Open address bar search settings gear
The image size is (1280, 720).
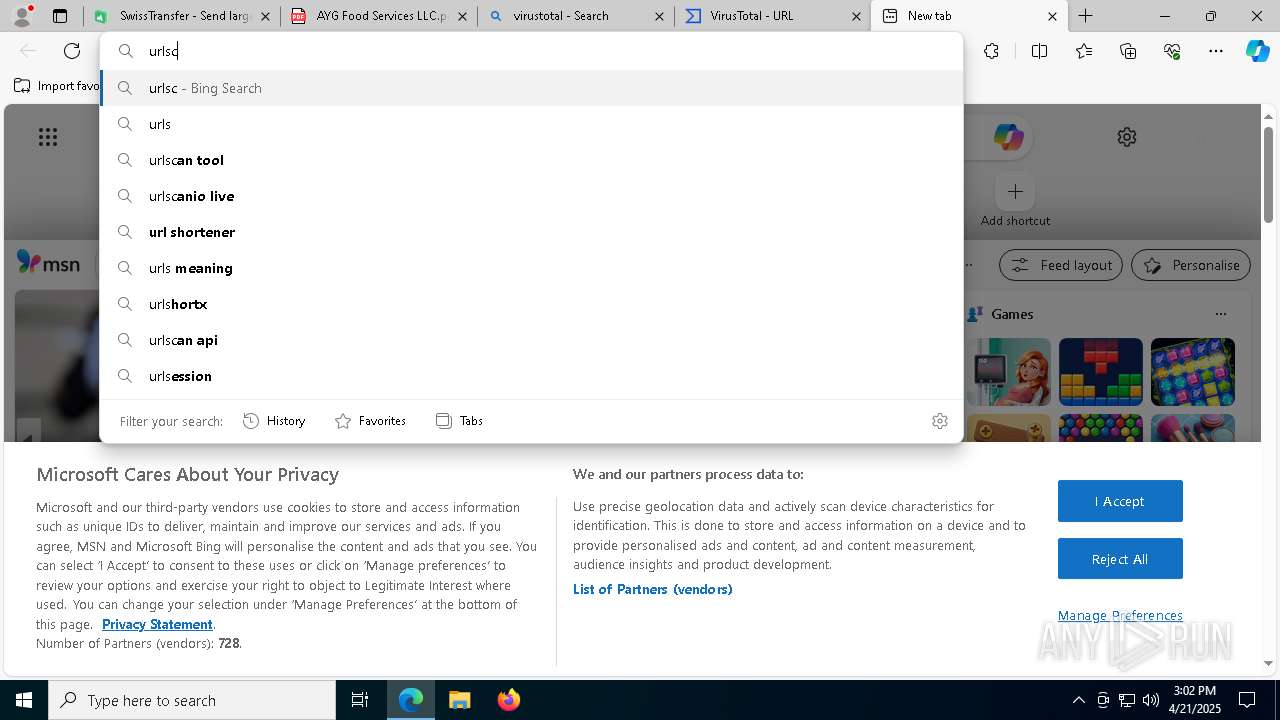tap(940, 421)
